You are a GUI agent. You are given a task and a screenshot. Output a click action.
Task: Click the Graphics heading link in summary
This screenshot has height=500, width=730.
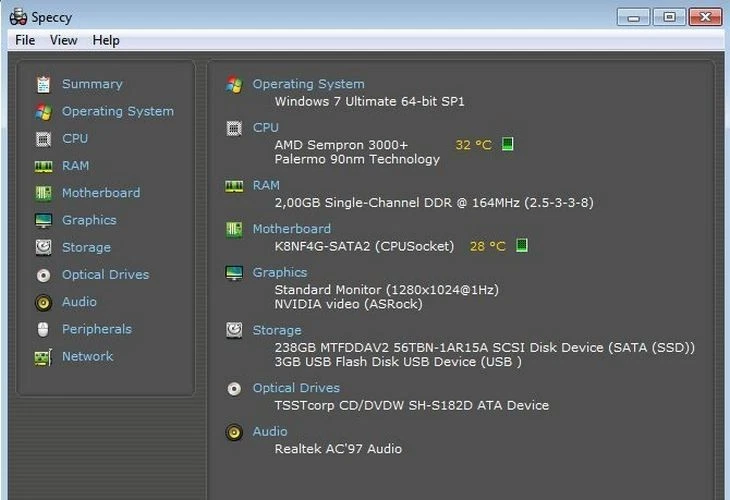point(280,273)
